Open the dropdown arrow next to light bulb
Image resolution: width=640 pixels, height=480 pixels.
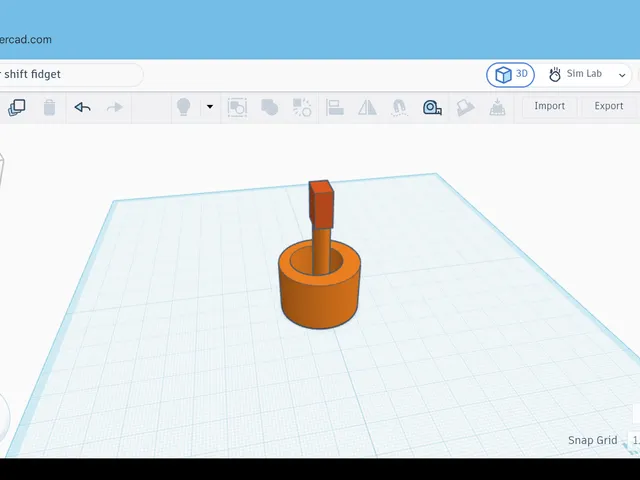(x=210, y=107)
